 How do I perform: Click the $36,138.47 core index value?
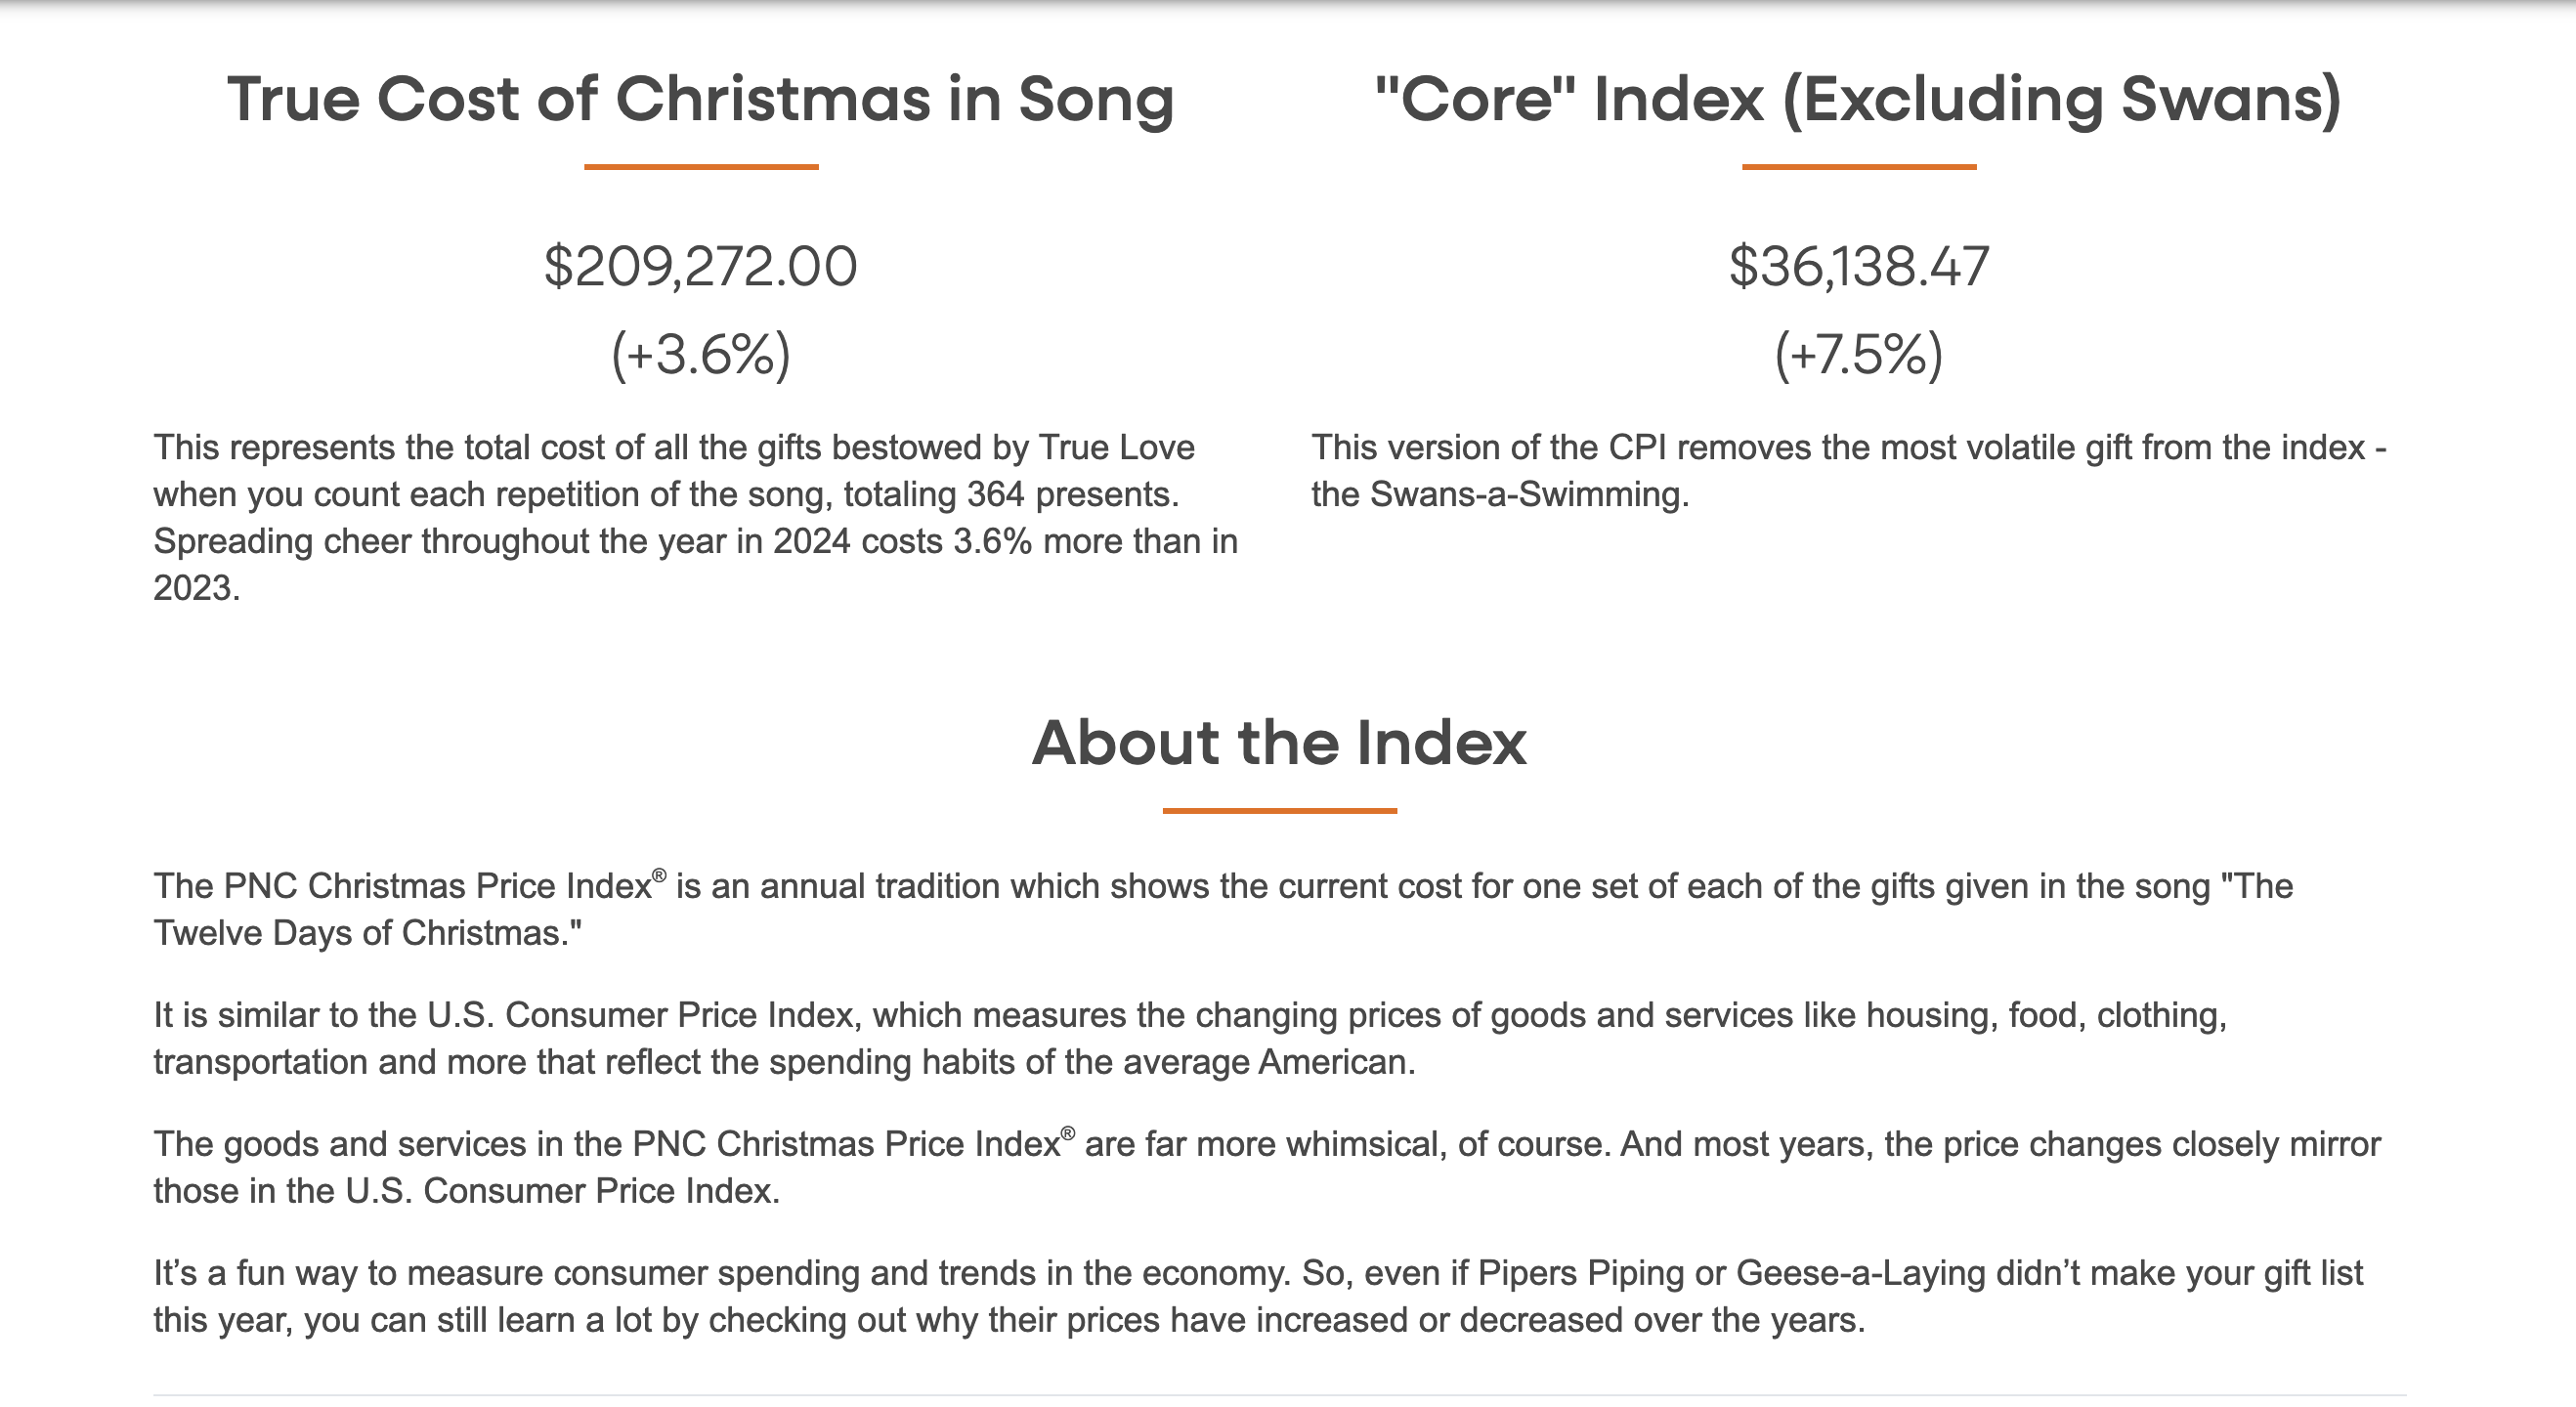(x=1859, y=267)
